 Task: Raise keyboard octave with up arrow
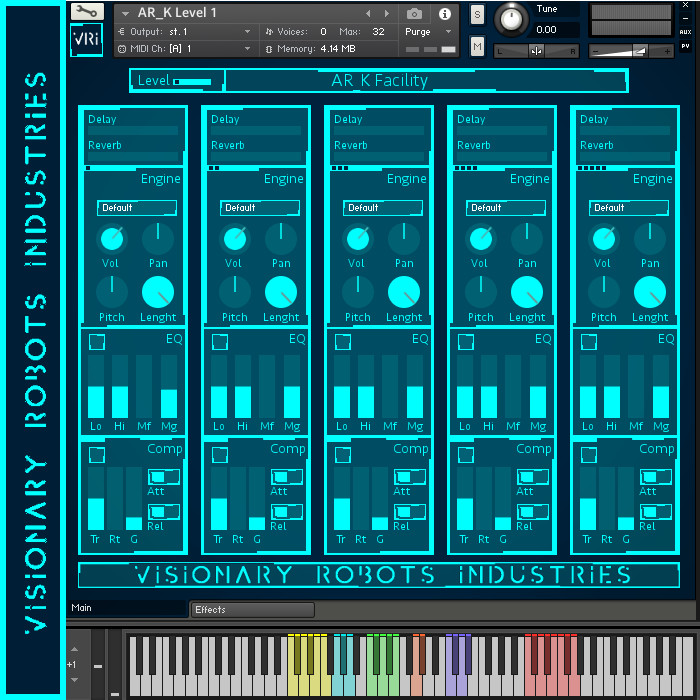pos(75,649)
